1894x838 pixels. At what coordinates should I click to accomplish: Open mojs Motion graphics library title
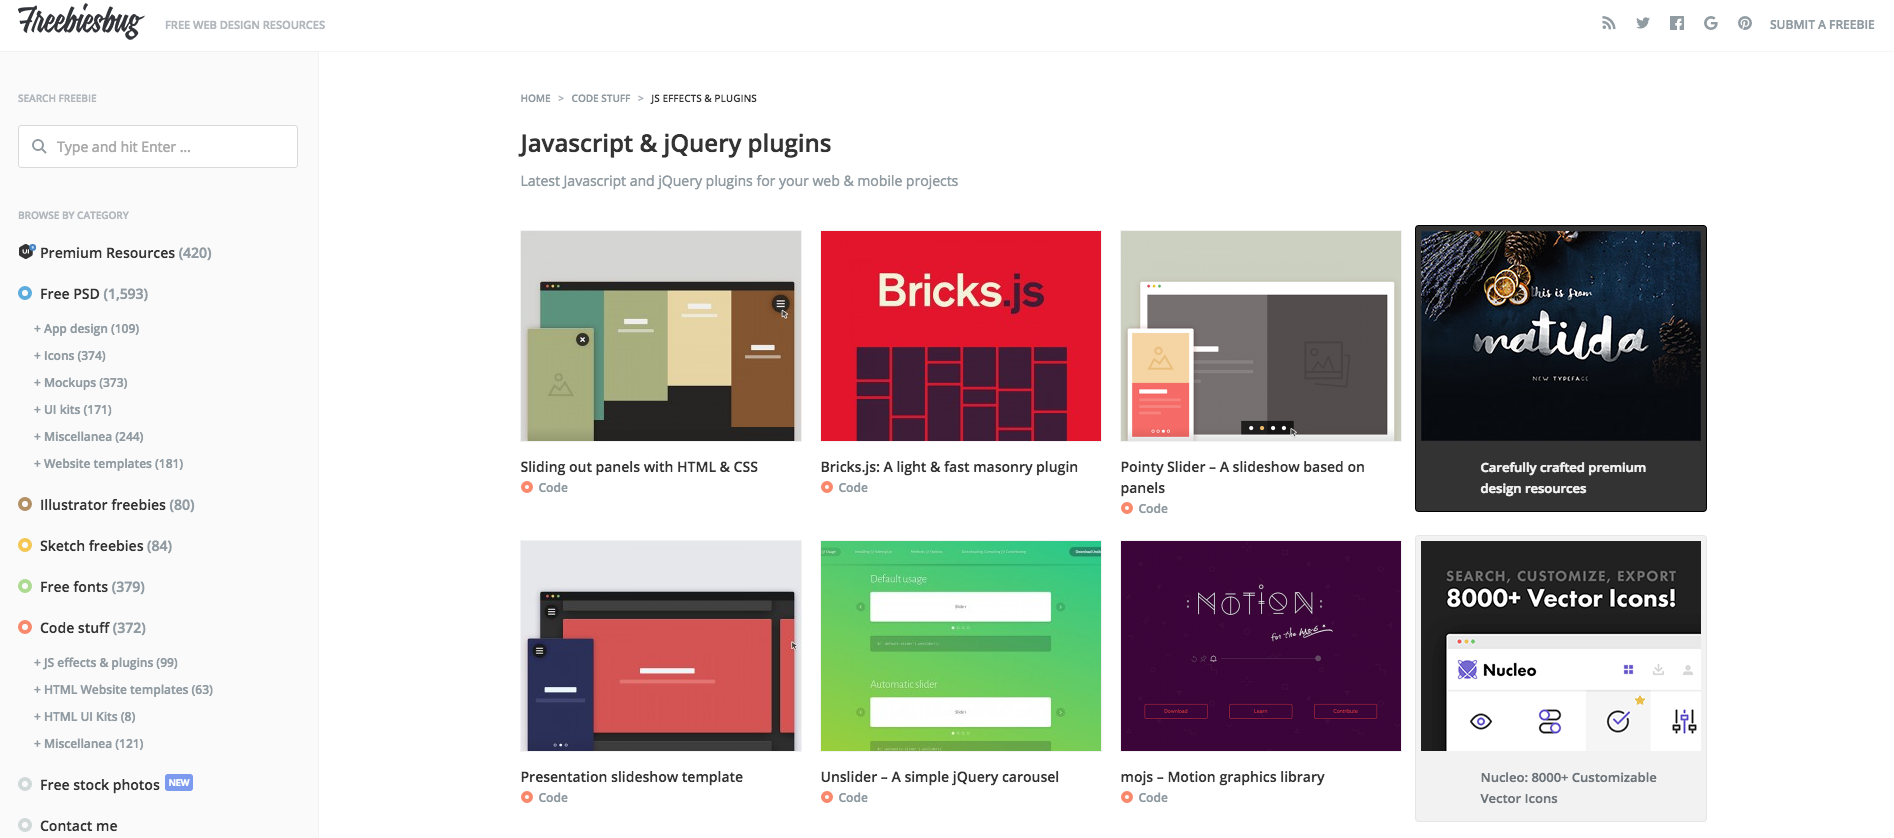[x=1222, y=777]
